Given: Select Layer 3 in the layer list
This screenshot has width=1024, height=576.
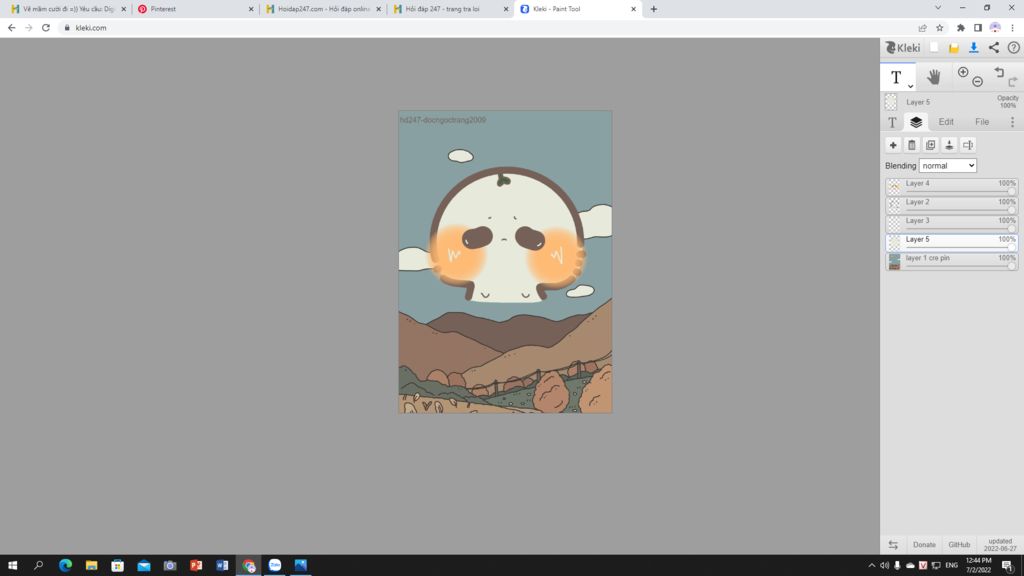Looking at the screenshot, I should pos(952,224).
